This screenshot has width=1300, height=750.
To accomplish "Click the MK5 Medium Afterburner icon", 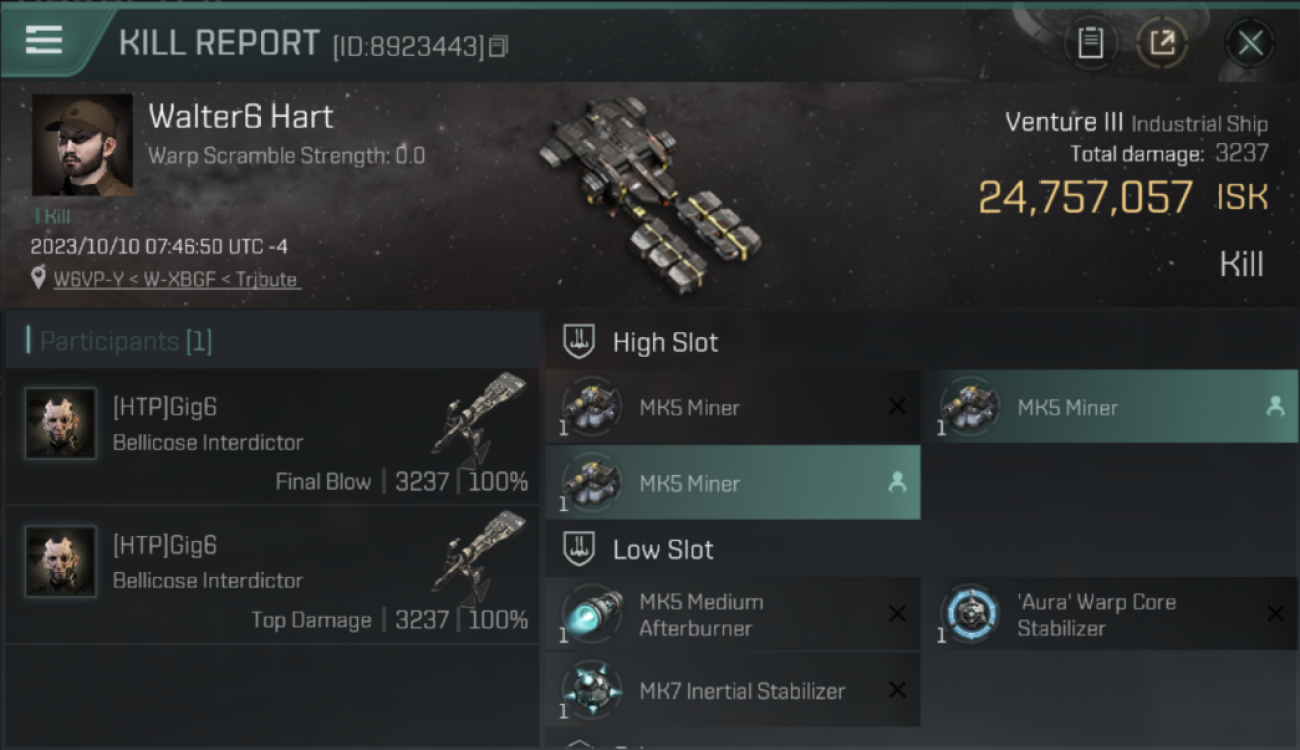I will (x=591, y=613).
